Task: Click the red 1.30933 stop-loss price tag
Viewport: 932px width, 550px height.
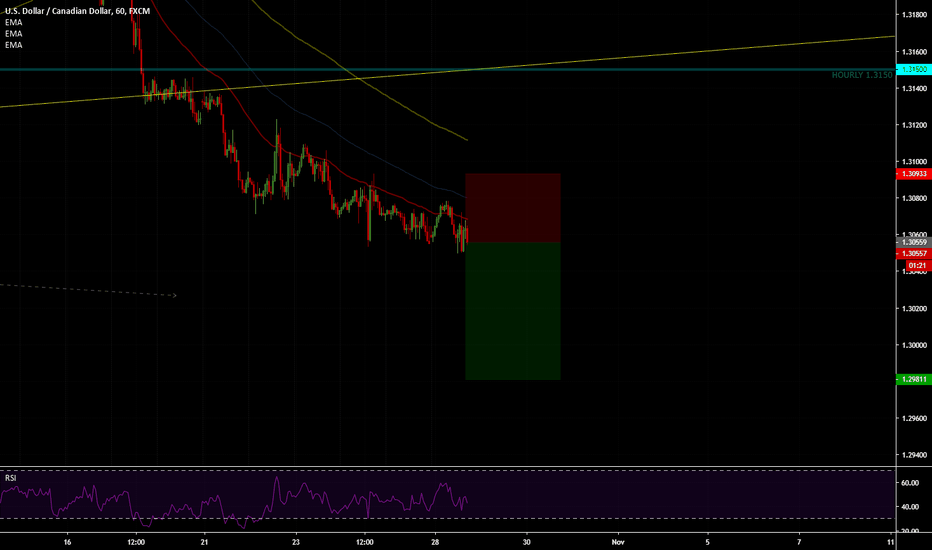Action: pyautogui.click(x=914, y=174)
